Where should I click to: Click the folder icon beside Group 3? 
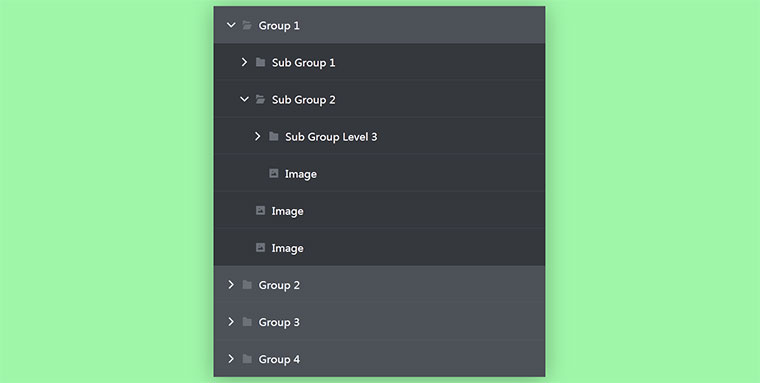(247, 321)
